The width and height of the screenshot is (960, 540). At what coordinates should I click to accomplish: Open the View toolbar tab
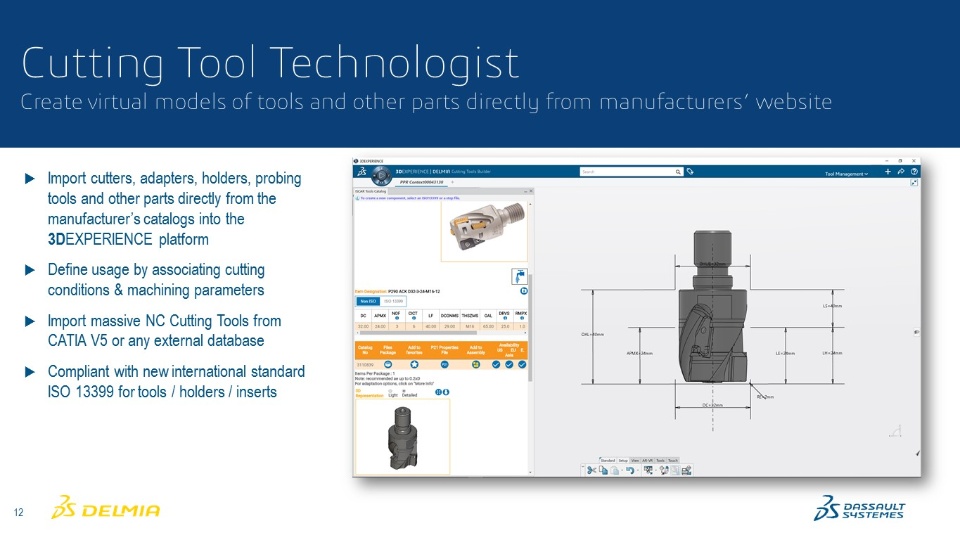point(635,460)
